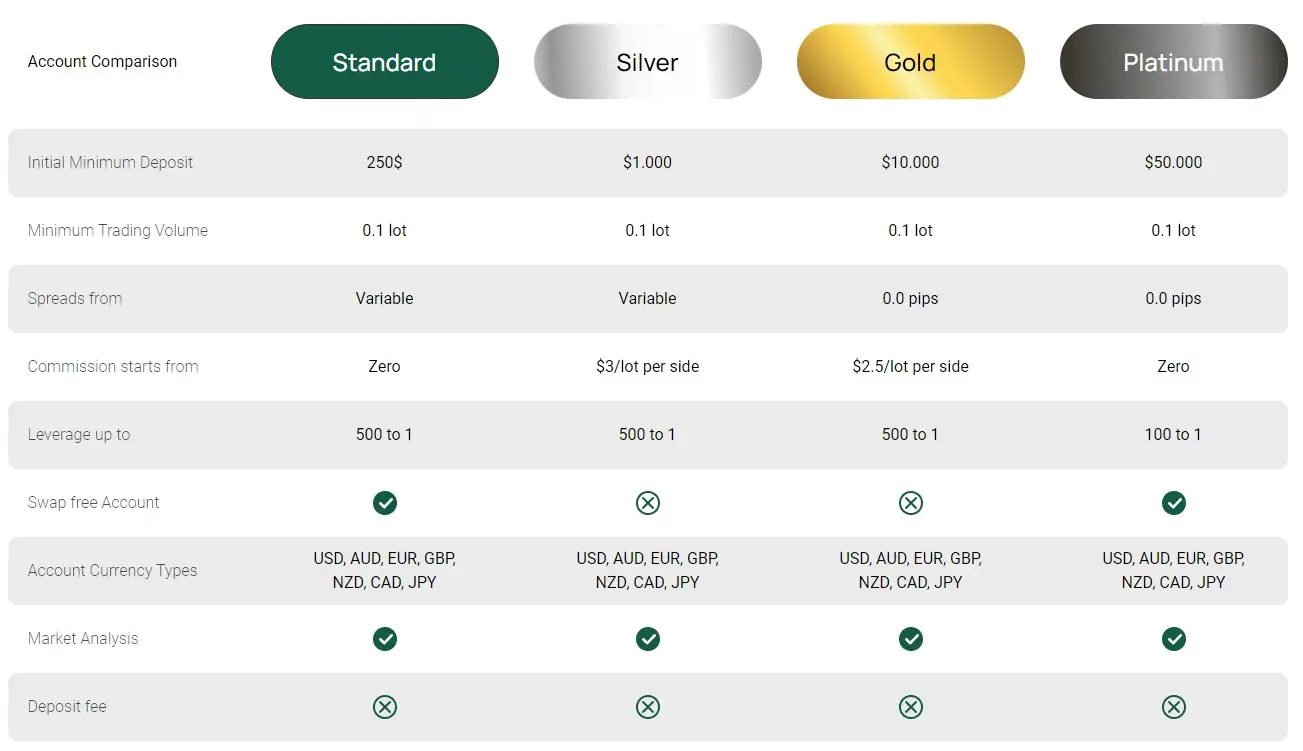Click Platinum's $50.000 minimum deposit value
Viewport: 1303px width, 751px height.
[x=1173, y=163]
